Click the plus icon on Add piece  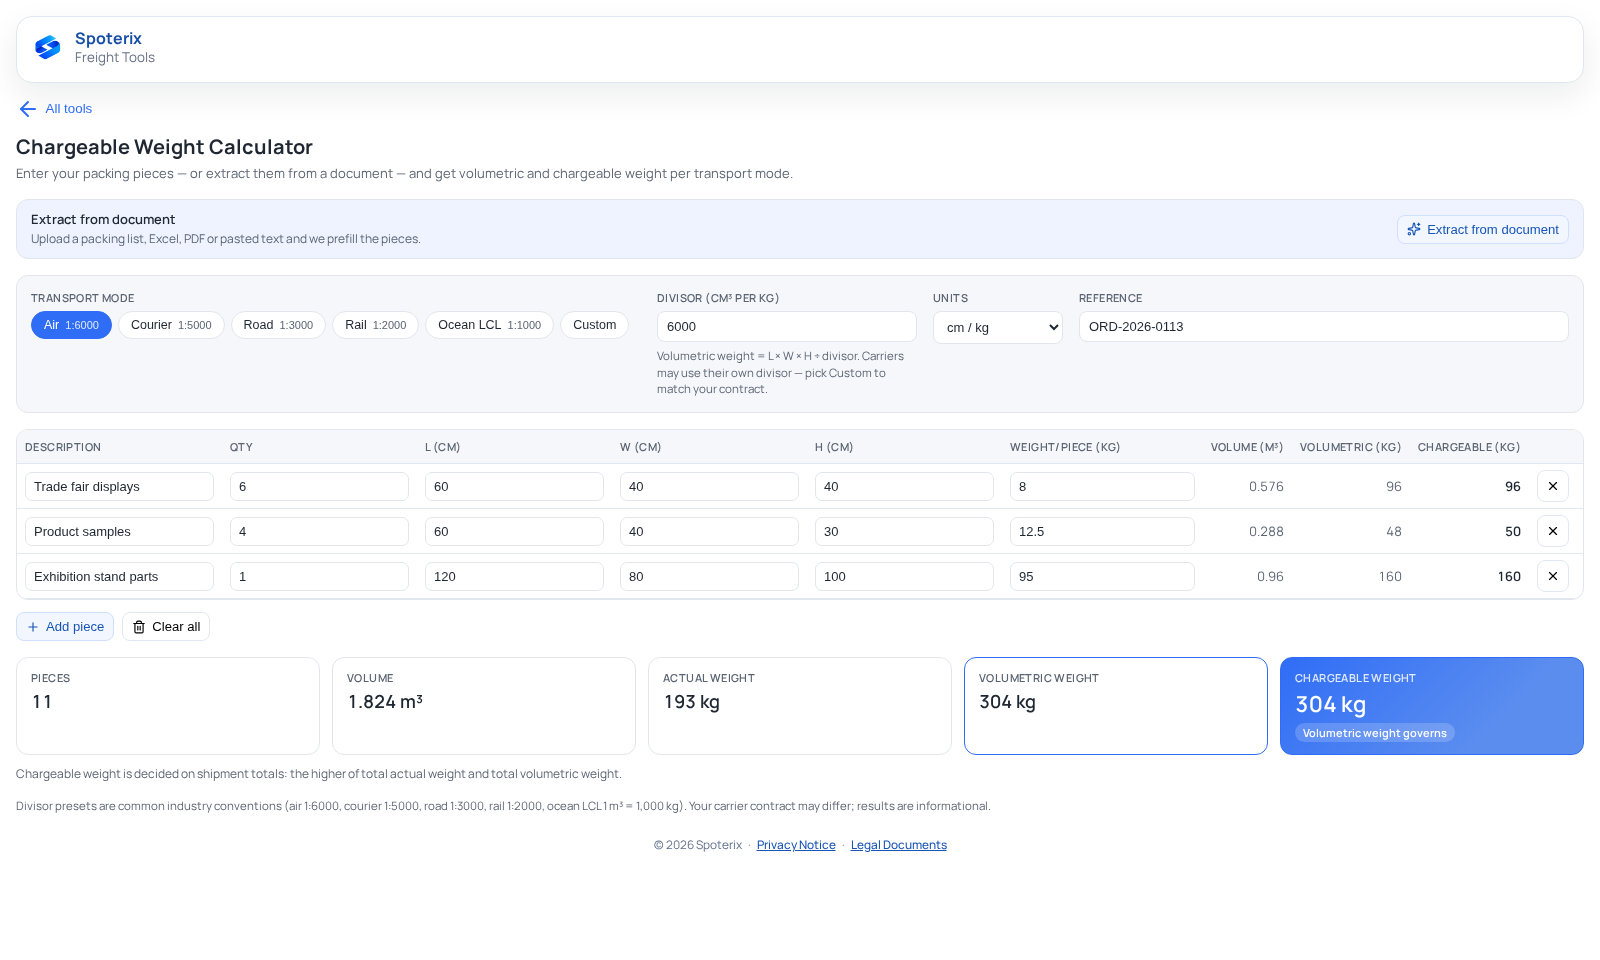pos(33,627)
